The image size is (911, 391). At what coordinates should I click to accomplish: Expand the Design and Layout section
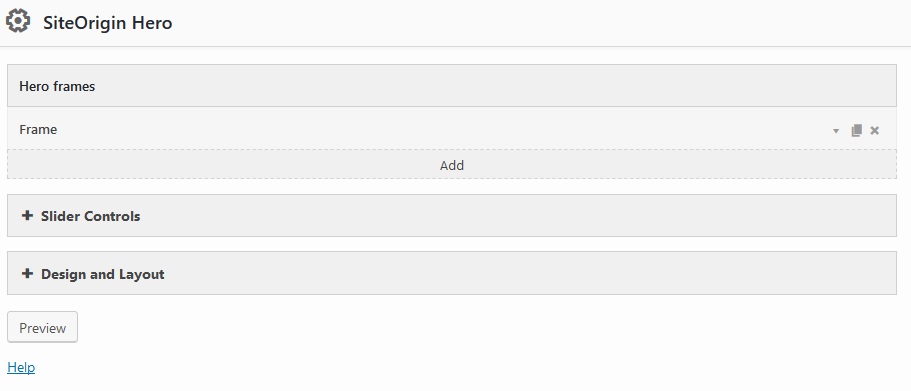[x=451, y=273]
